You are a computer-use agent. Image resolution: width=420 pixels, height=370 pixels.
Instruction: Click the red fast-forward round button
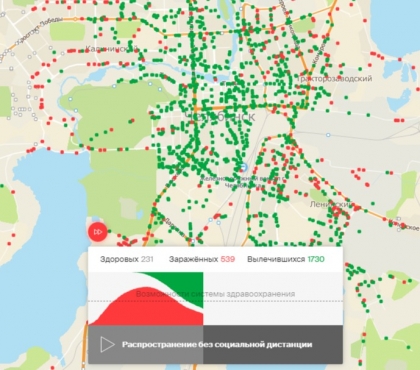(x=98, y=232)
